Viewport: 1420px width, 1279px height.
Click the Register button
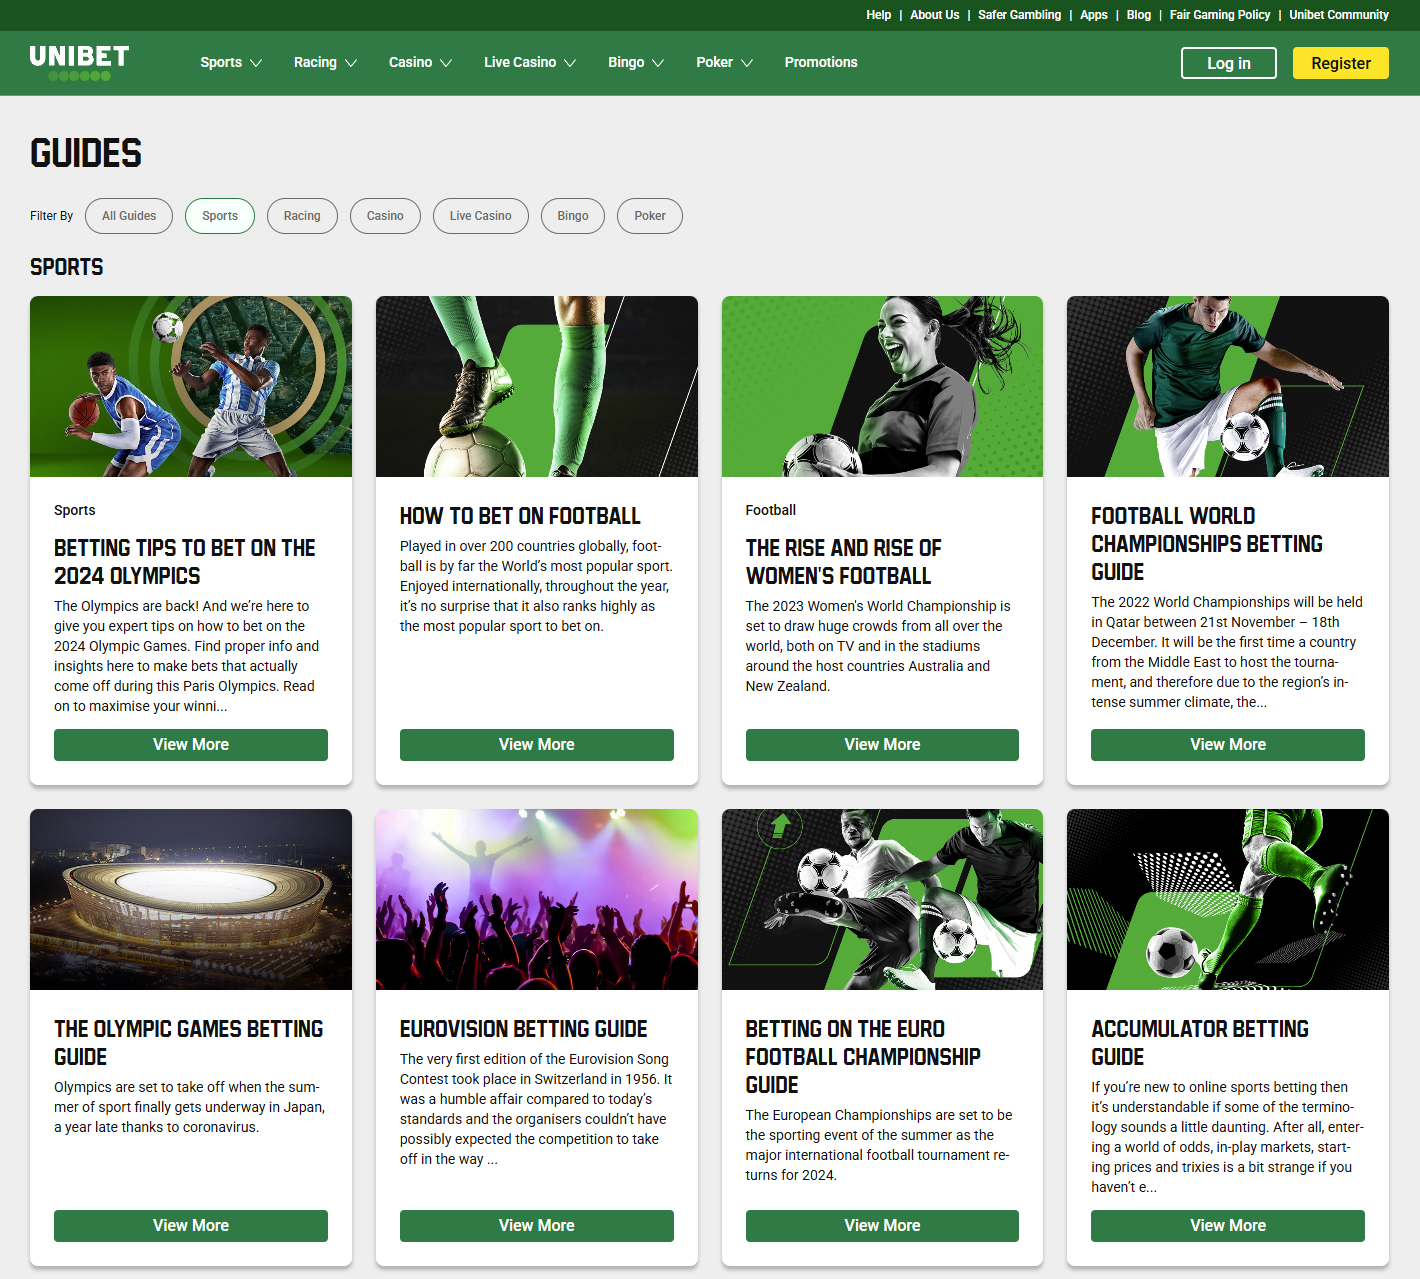[1340, 62]
